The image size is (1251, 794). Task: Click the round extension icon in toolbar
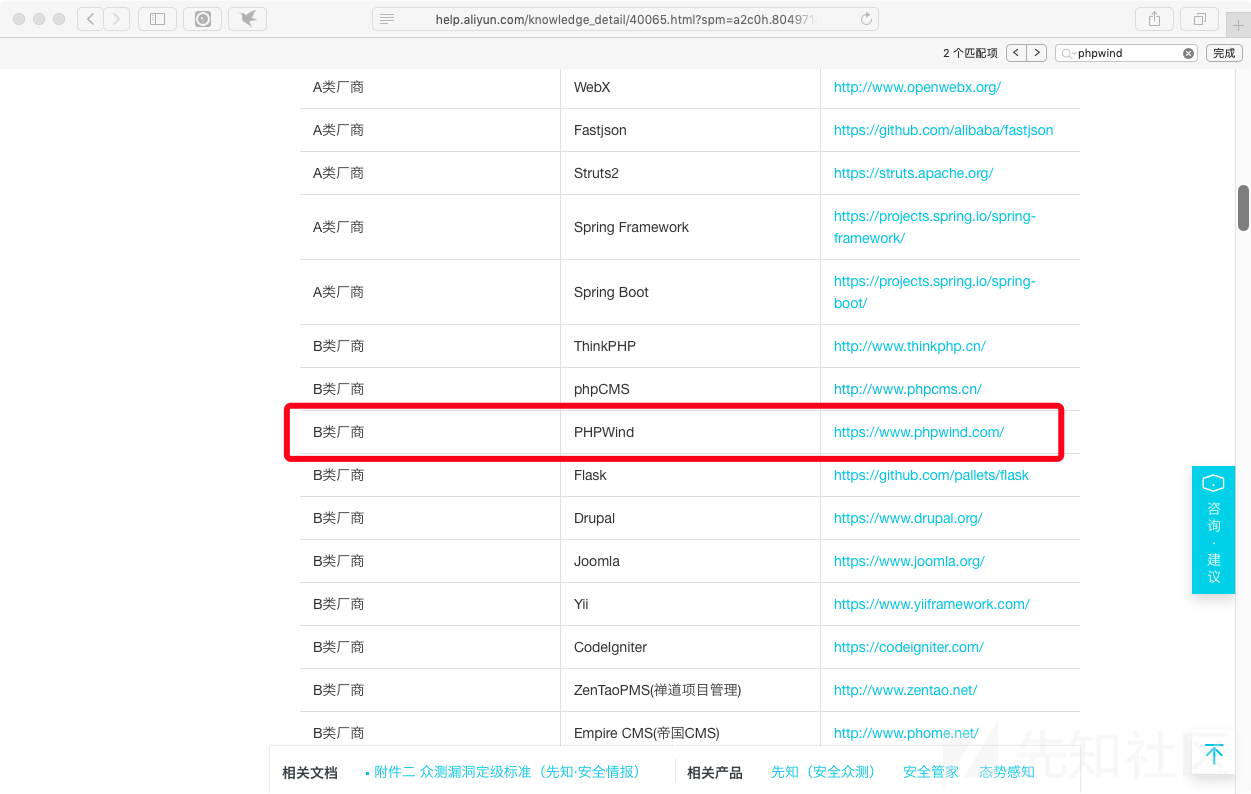pyautogui.click(x=202, y=19)
